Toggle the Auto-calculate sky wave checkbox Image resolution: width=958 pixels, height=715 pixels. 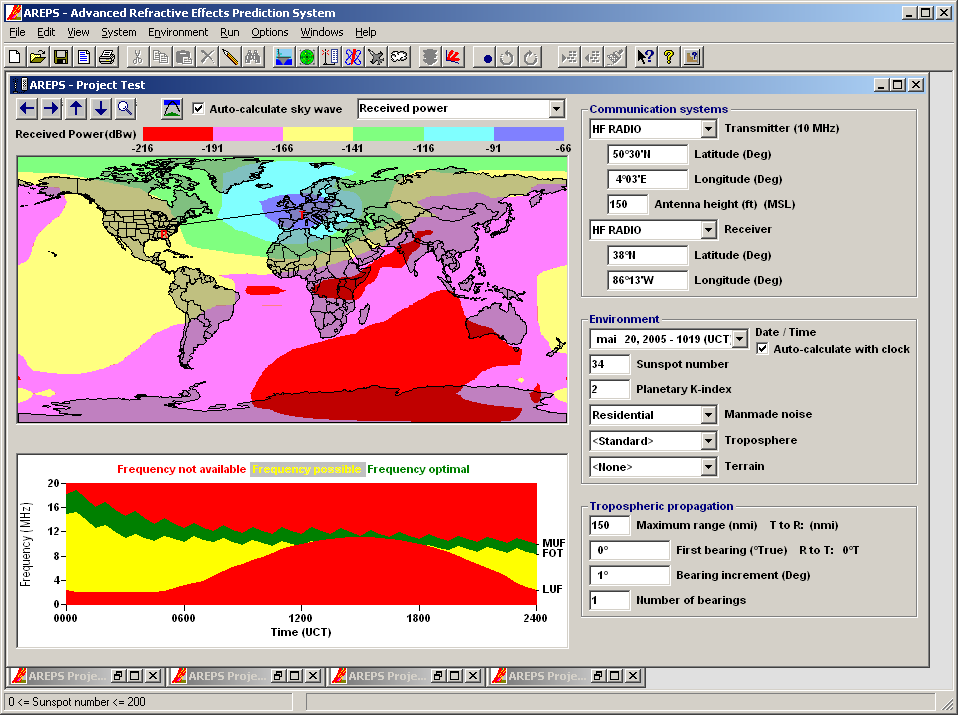click(198, 109)
